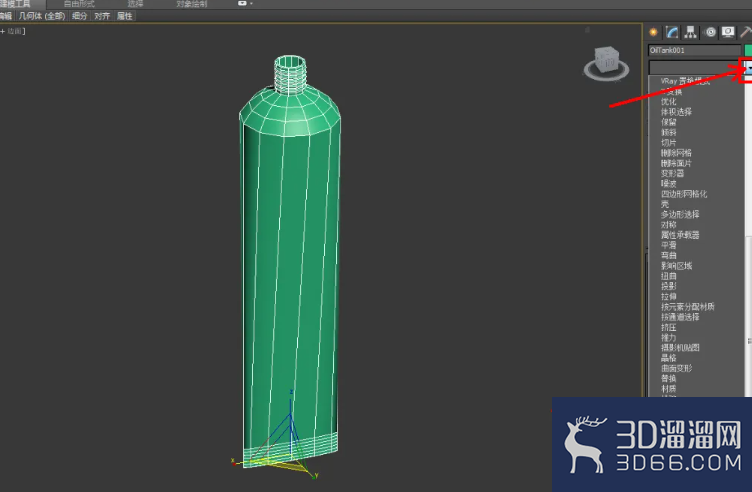Choose 摄影机贴图 modifier
This screenshot has height=492, width=752.
(x=680, y=348)
